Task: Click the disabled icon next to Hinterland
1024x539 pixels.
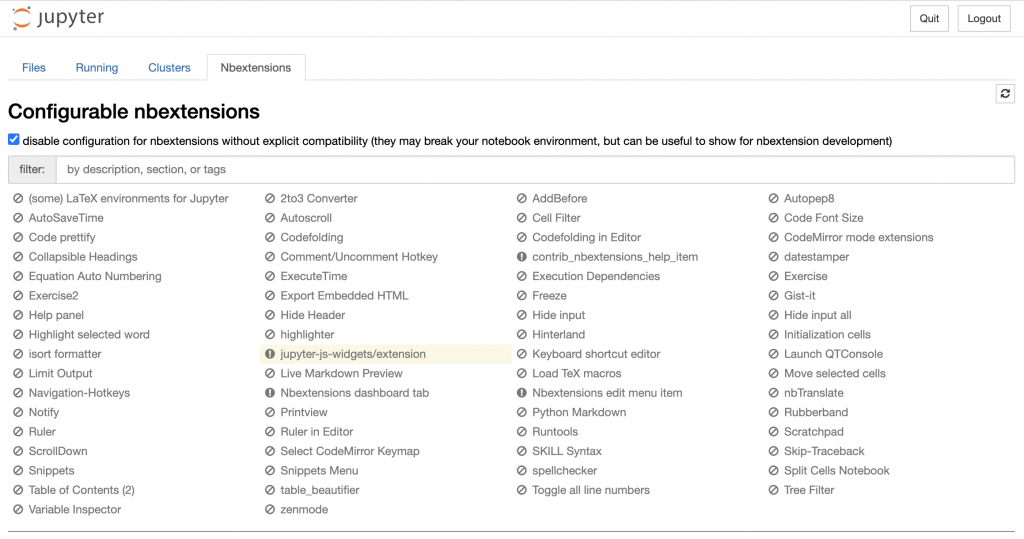Action: [521, 335]
